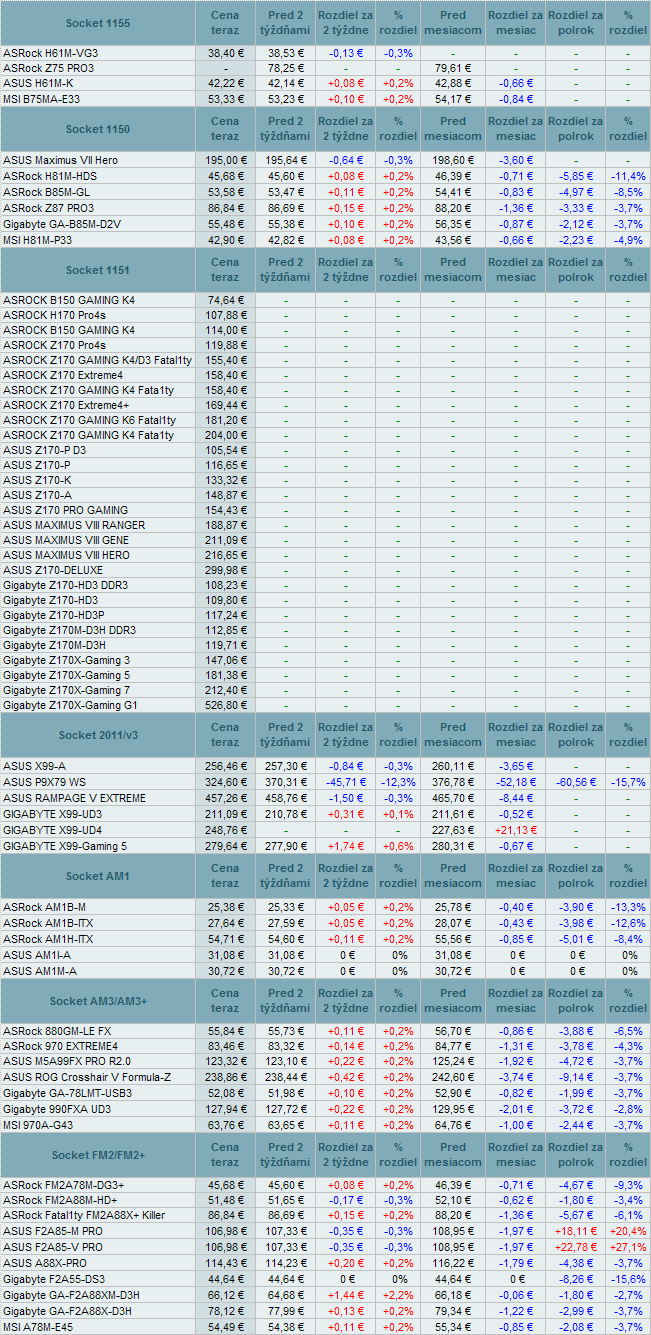Screen dimensions: 651x1335
Task: Click the Socket AM1 section header
Action: tap(98, 876)
